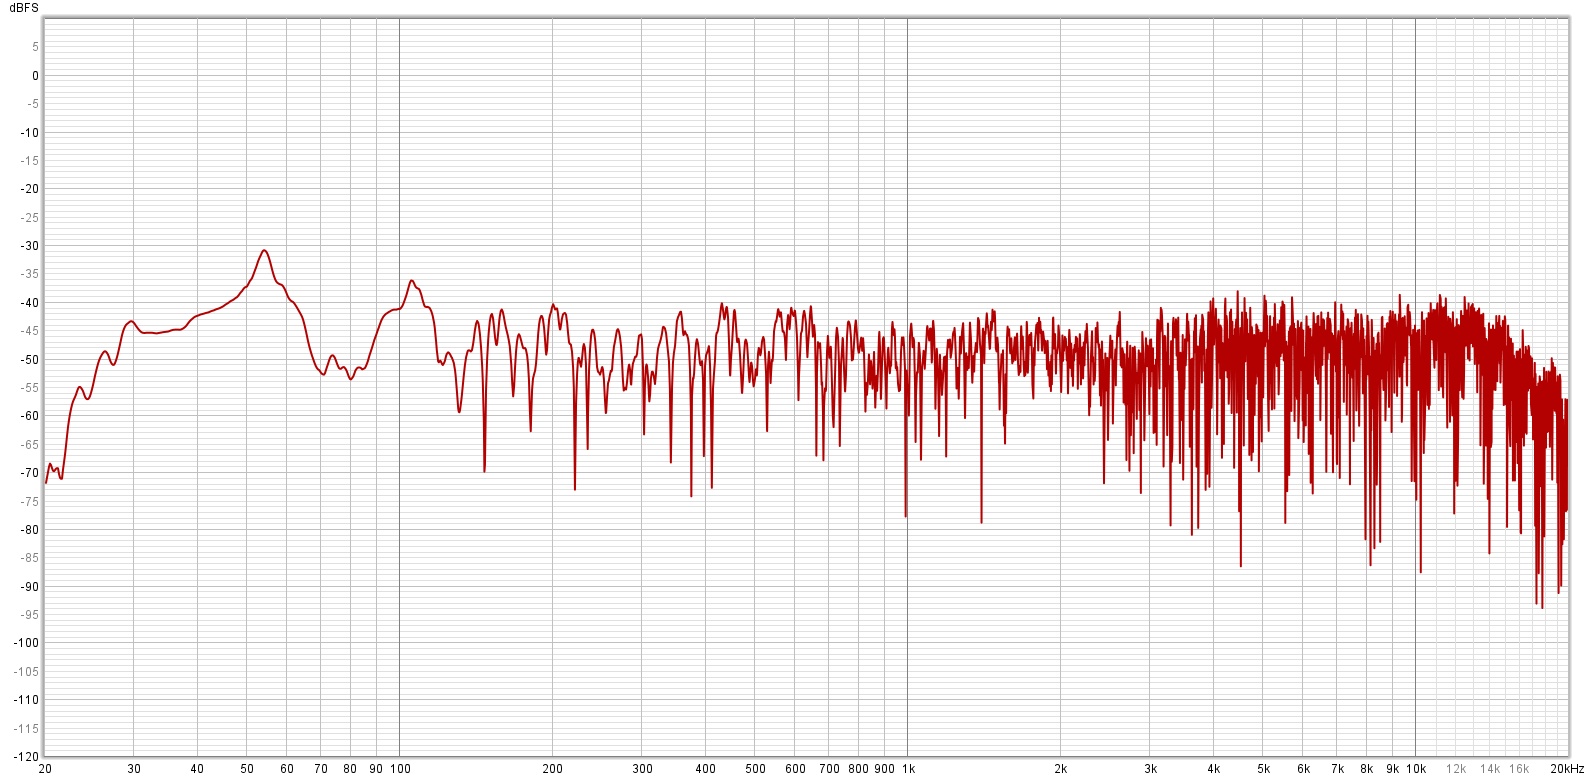Viewport: 1590px width, 780px height.
Task: Click the dBFS unit label
Action: (x=24, y=8)
